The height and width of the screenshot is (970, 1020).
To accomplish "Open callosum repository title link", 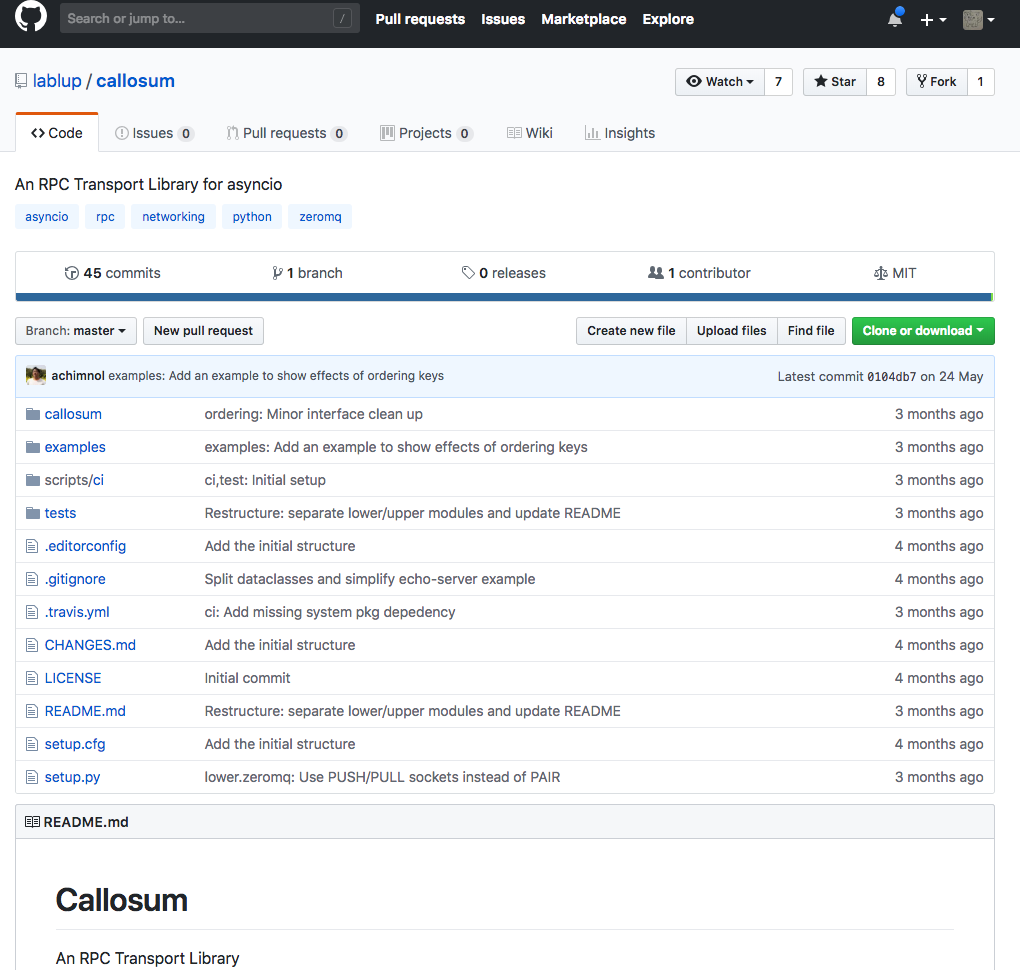I will (135, 81).
